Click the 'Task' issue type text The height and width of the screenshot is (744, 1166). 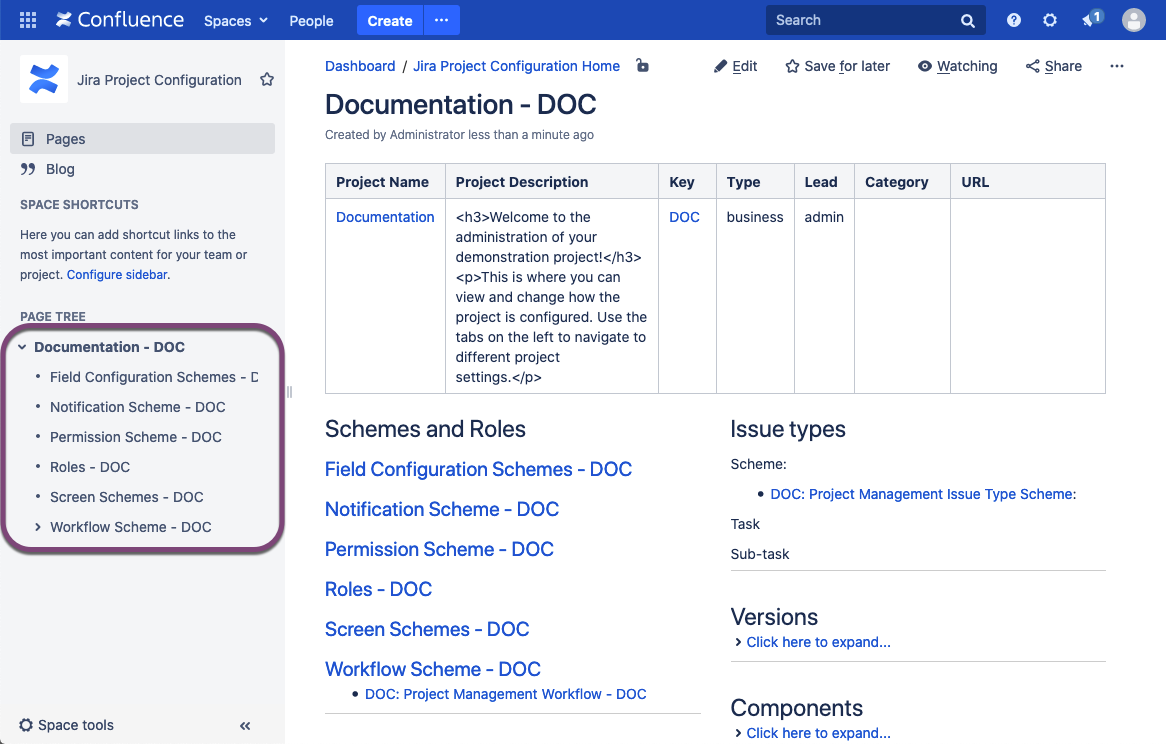(x=744, y=524)
